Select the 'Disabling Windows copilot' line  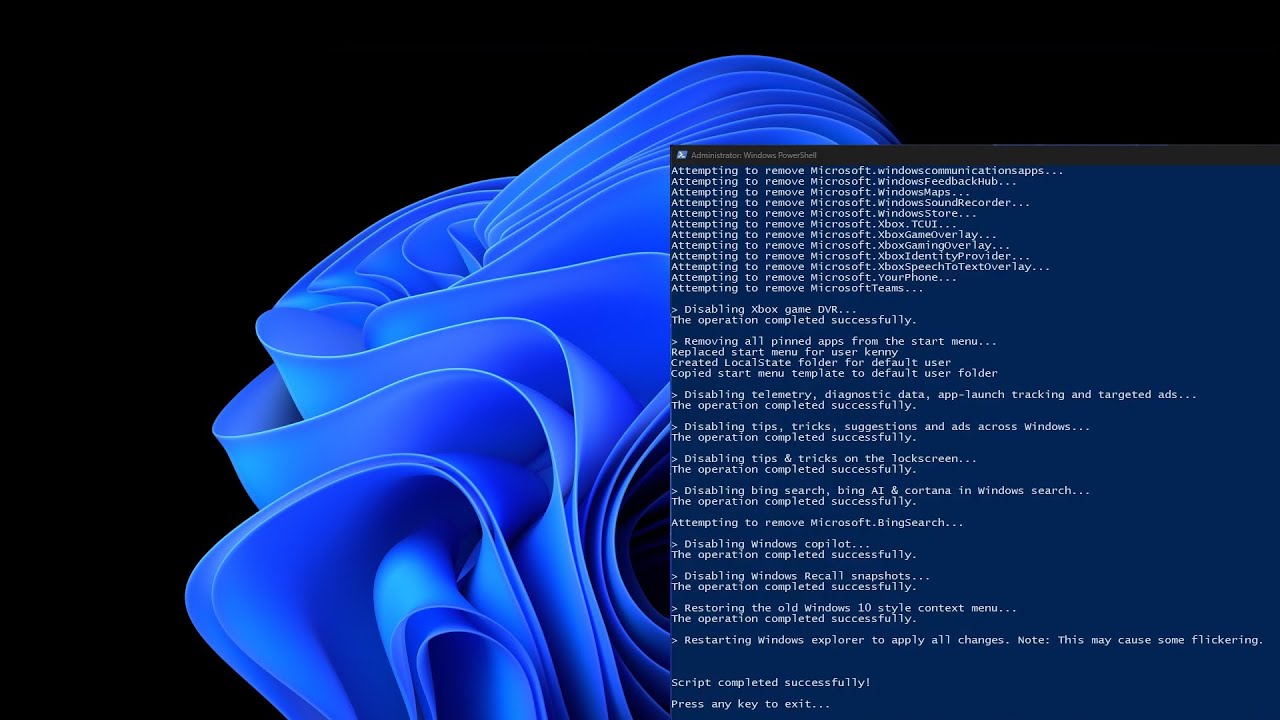click(x=771, y=544)
